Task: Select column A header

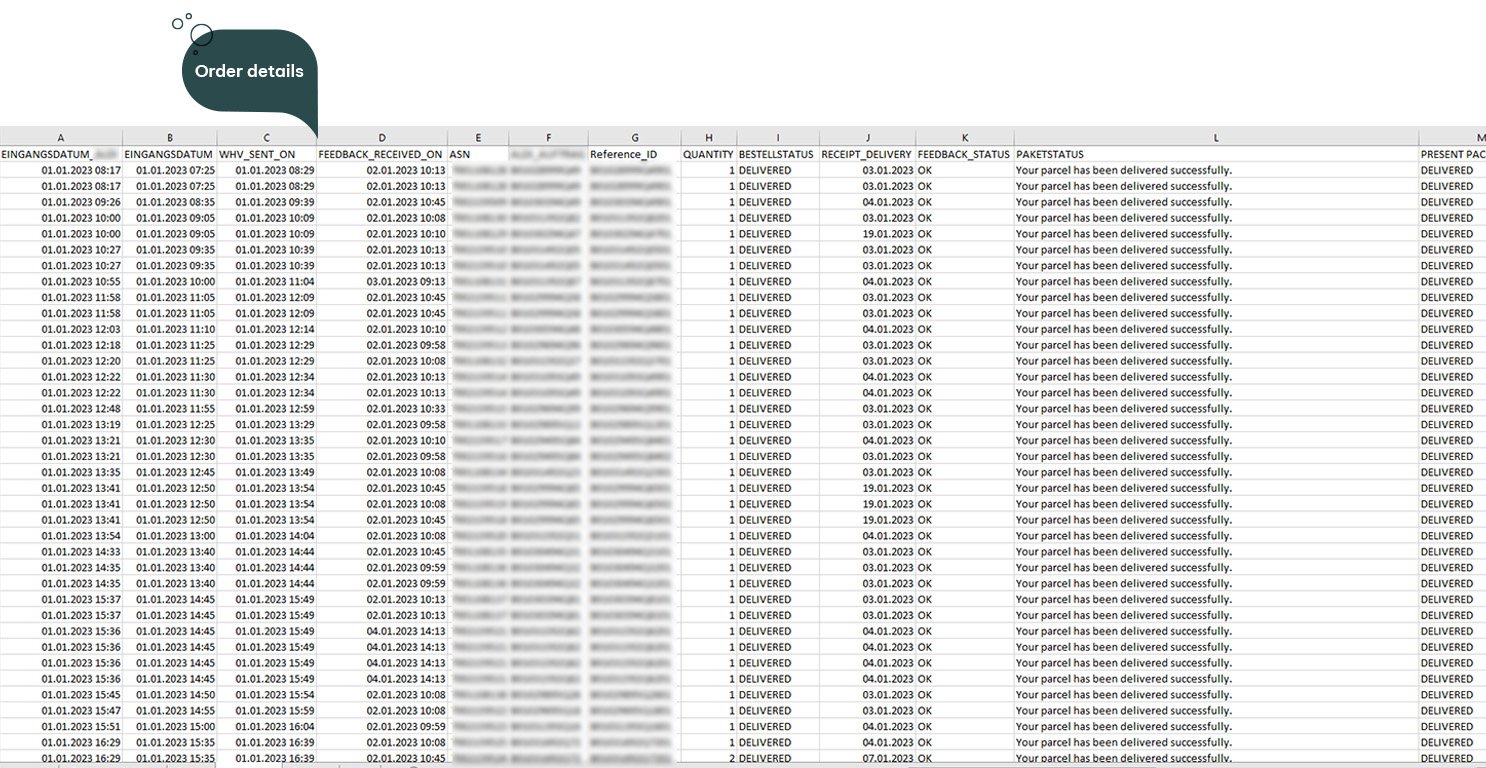Action: pos(61,138)
